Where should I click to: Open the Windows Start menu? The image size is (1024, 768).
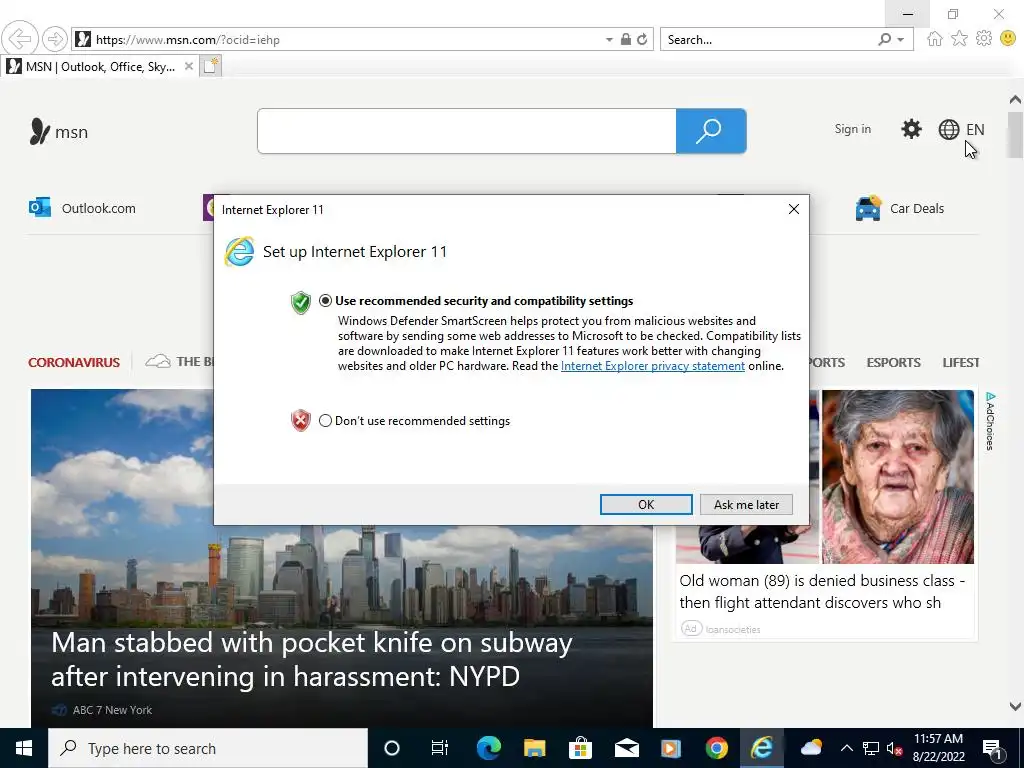[24, 748]
